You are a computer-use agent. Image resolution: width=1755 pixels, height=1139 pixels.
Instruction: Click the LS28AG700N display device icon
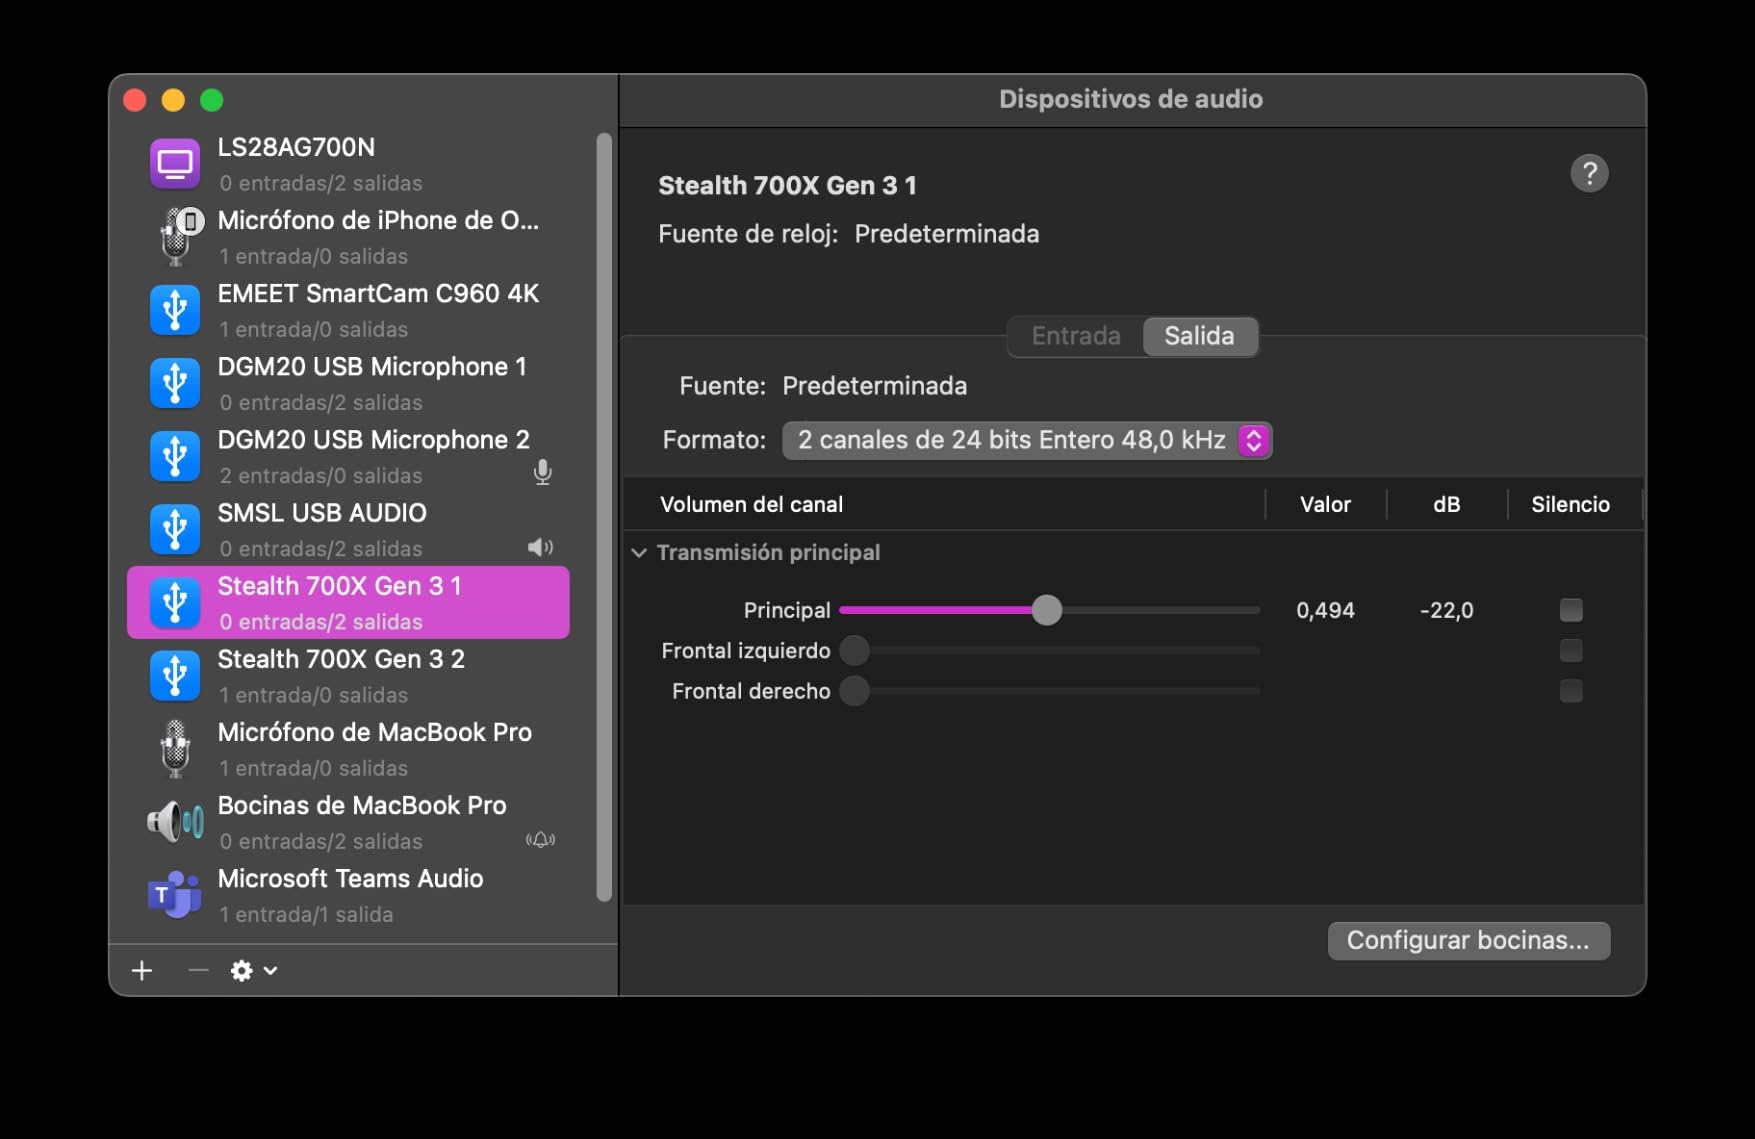click(175, 164)
